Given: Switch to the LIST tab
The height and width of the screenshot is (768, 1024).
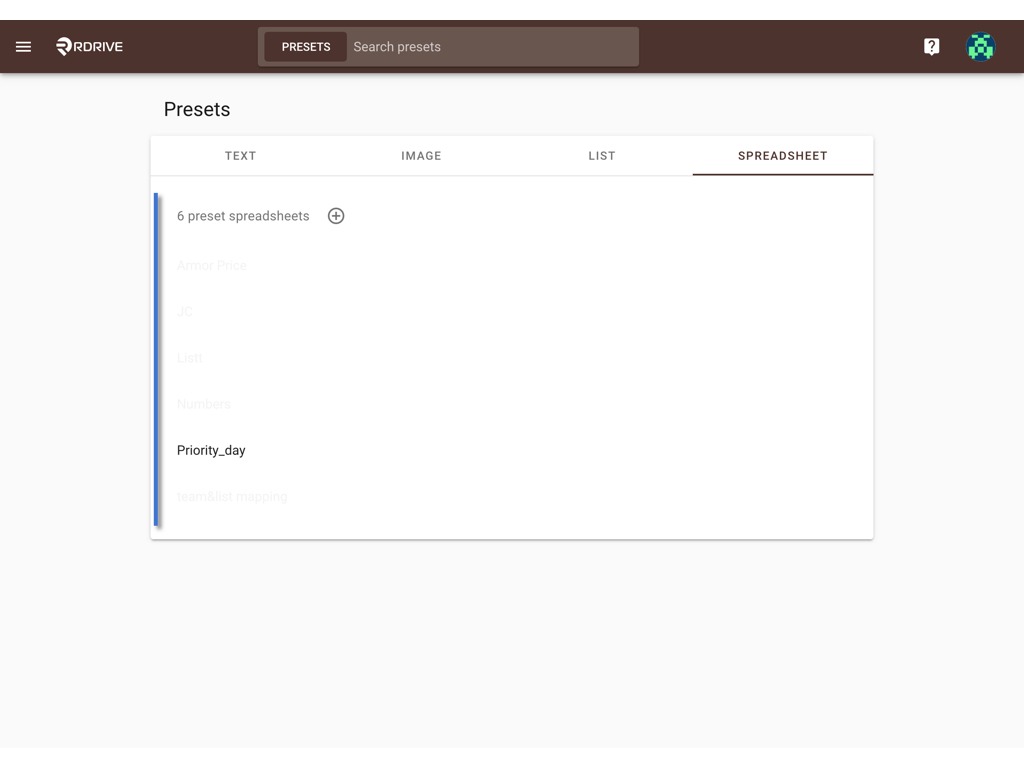Looking at the screenshot, I should coord(601,156).
